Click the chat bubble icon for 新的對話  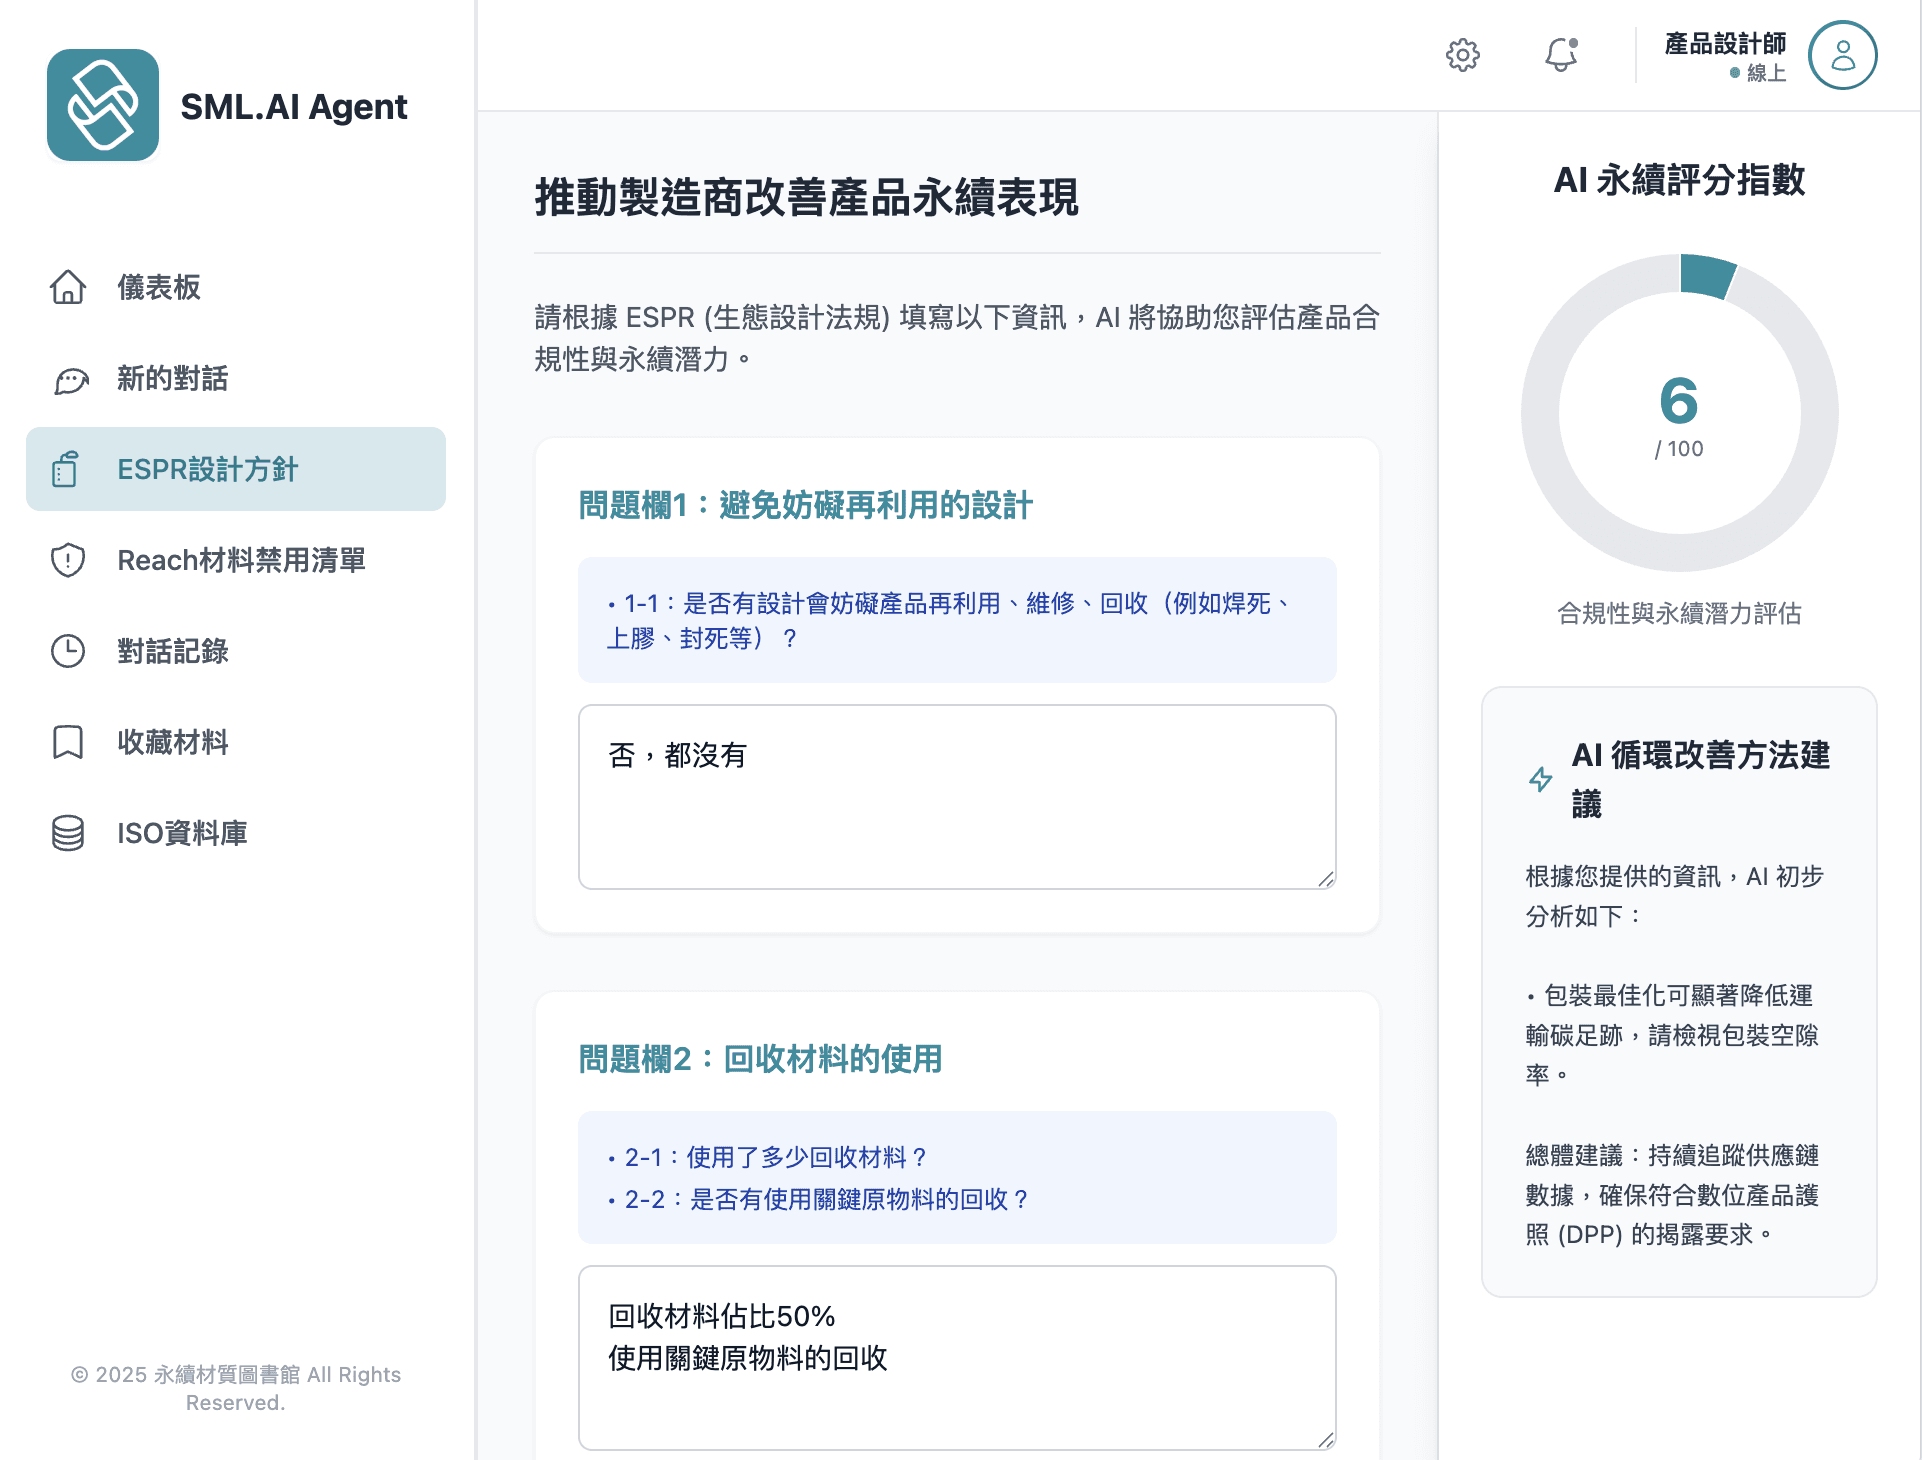[70, 379]
